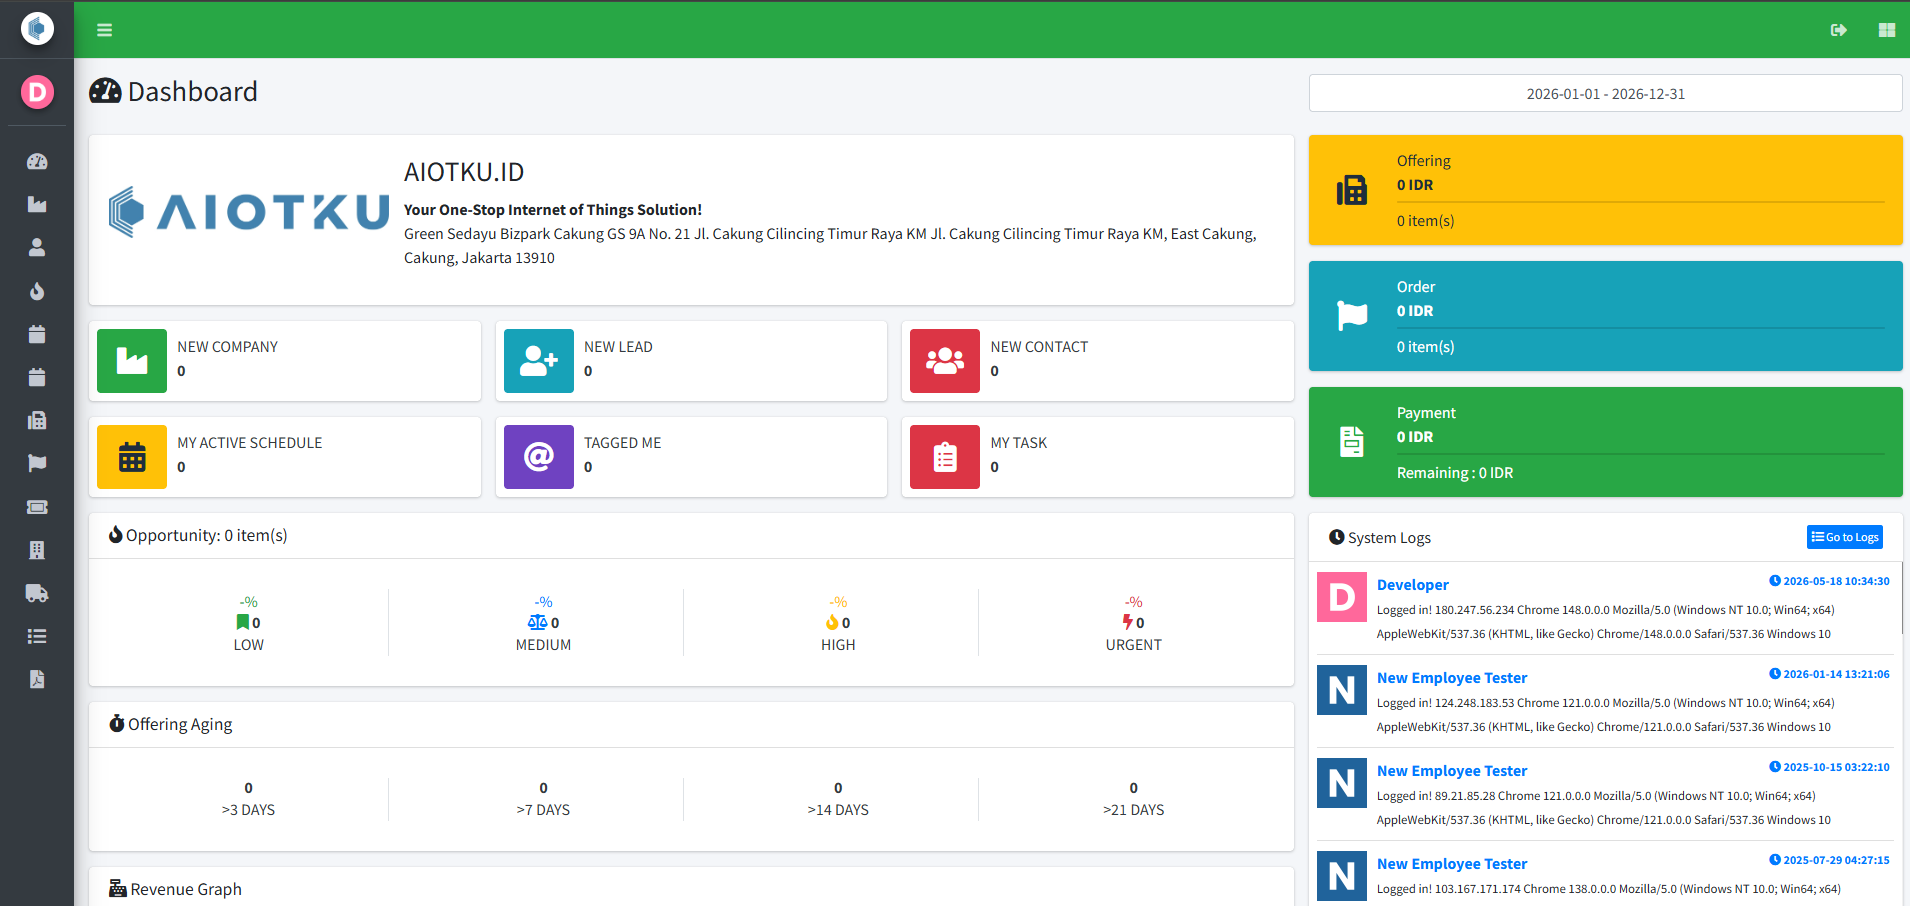1910x906 pixels.
Task: Open the AIOTKU logo icon in sidebar
Action: 37,28
